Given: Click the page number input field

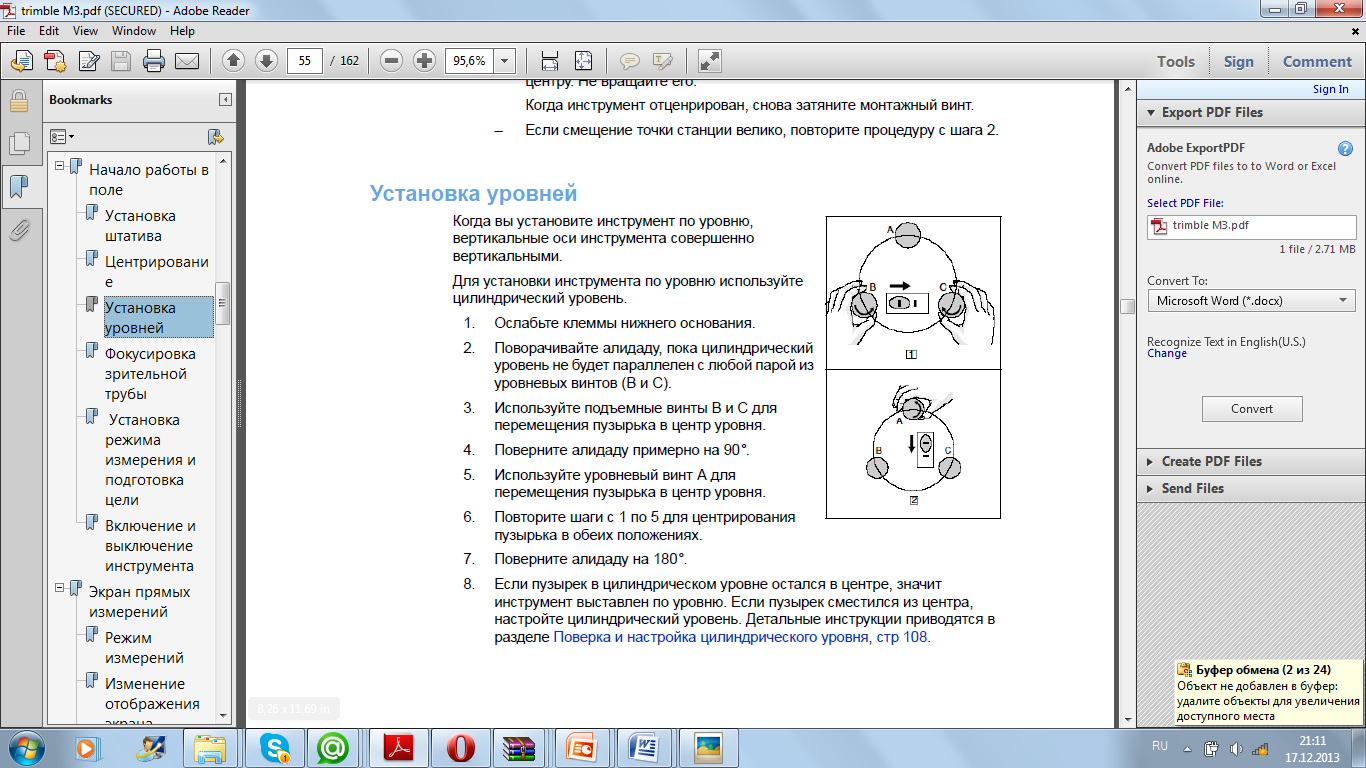Looking at the screenshot, I should coord(304,61).
